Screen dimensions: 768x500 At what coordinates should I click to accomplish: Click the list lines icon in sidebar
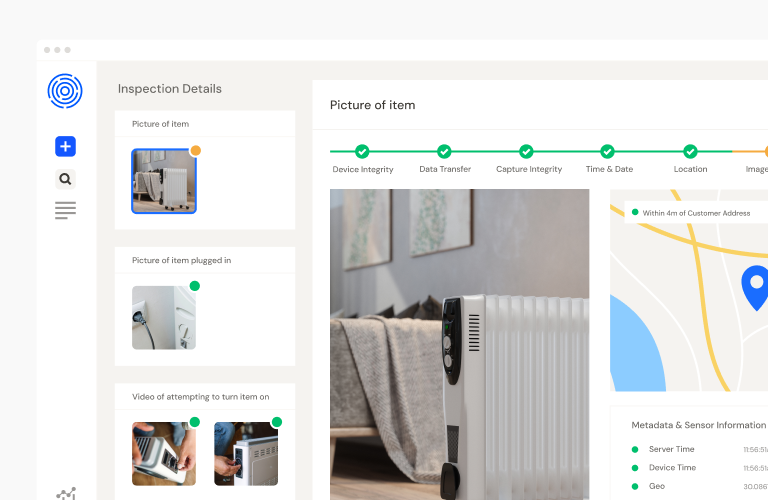[65, 211]
